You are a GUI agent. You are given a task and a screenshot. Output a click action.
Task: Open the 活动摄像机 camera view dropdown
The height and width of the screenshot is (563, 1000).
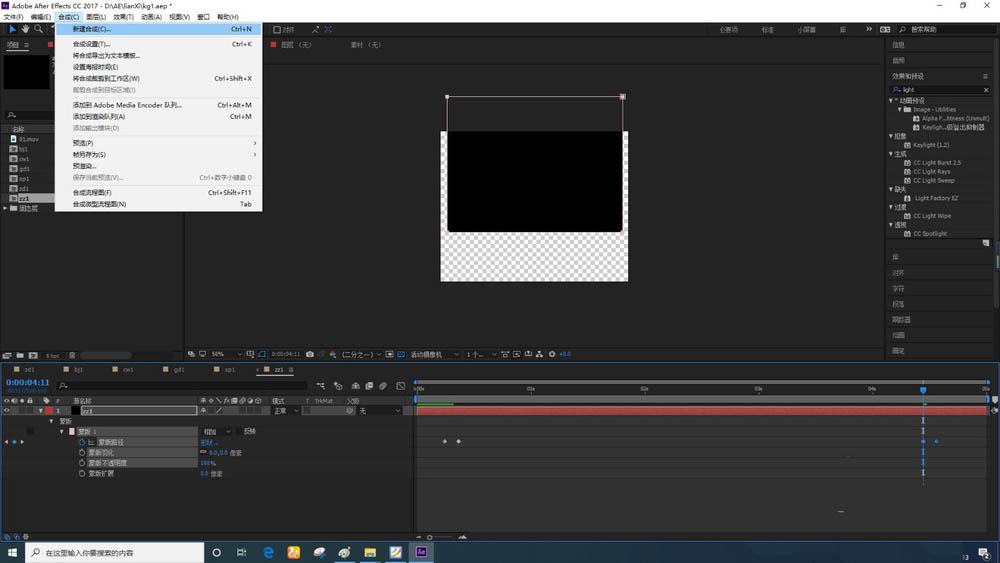click(x=432, y=354)
